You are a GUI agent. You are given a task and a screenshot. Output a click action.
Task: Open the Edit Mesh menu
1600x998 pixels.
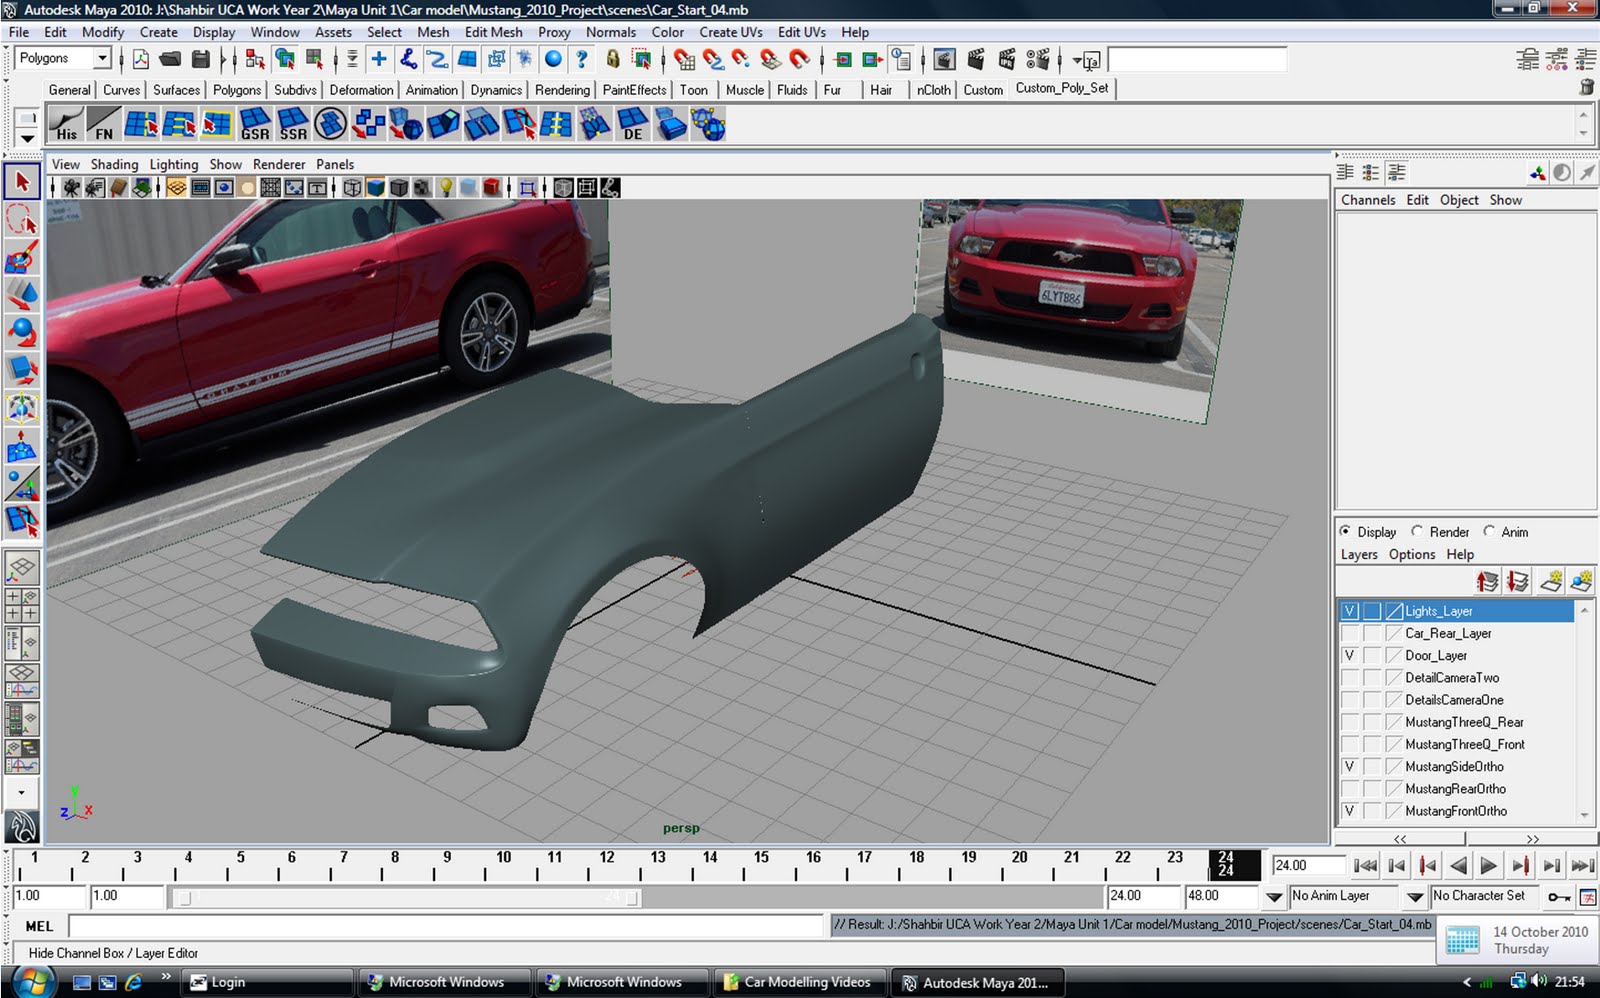(x=493, y=32)
